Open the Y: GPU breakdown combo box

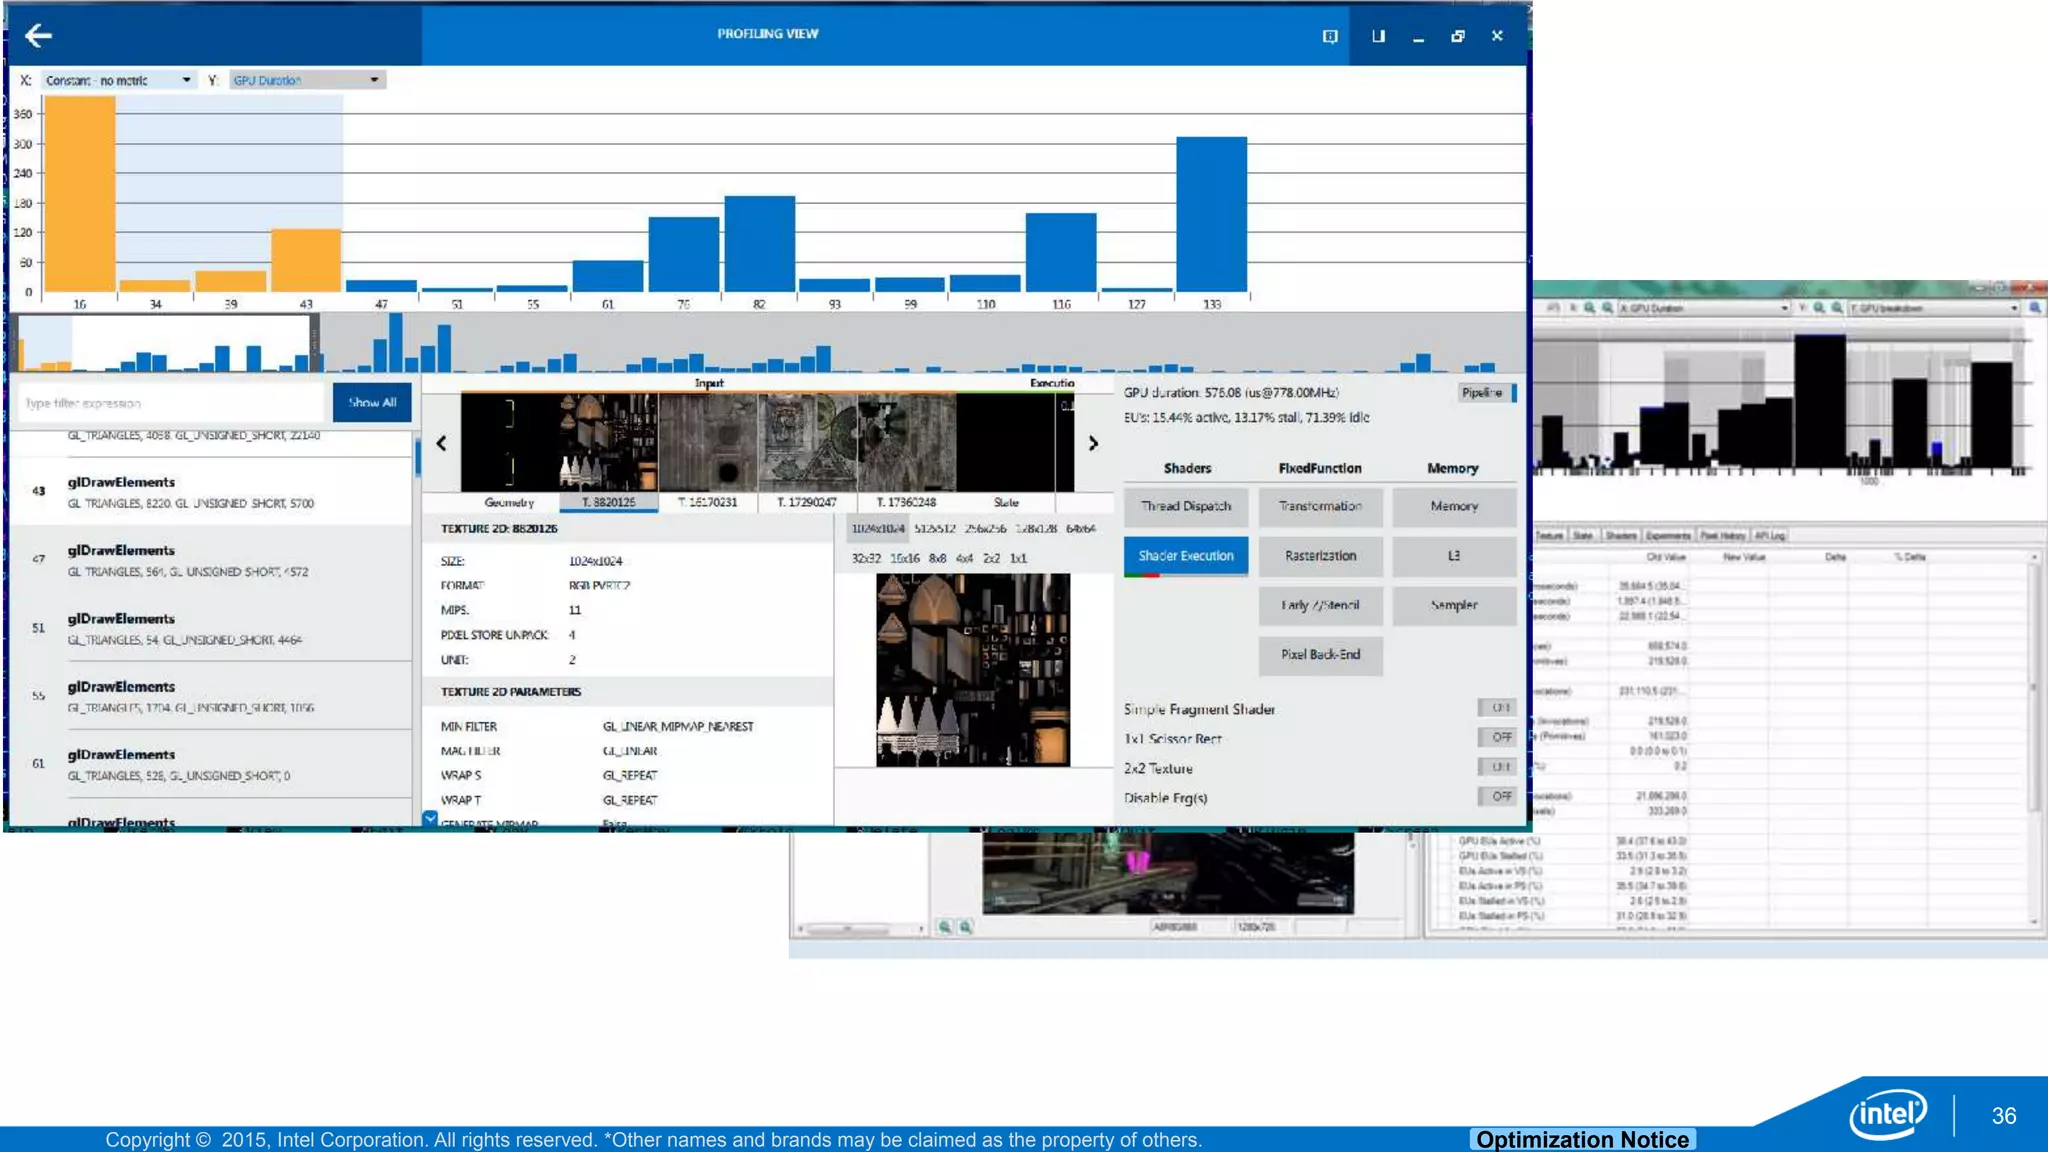pyautogui.click(x=1934, y=308)
